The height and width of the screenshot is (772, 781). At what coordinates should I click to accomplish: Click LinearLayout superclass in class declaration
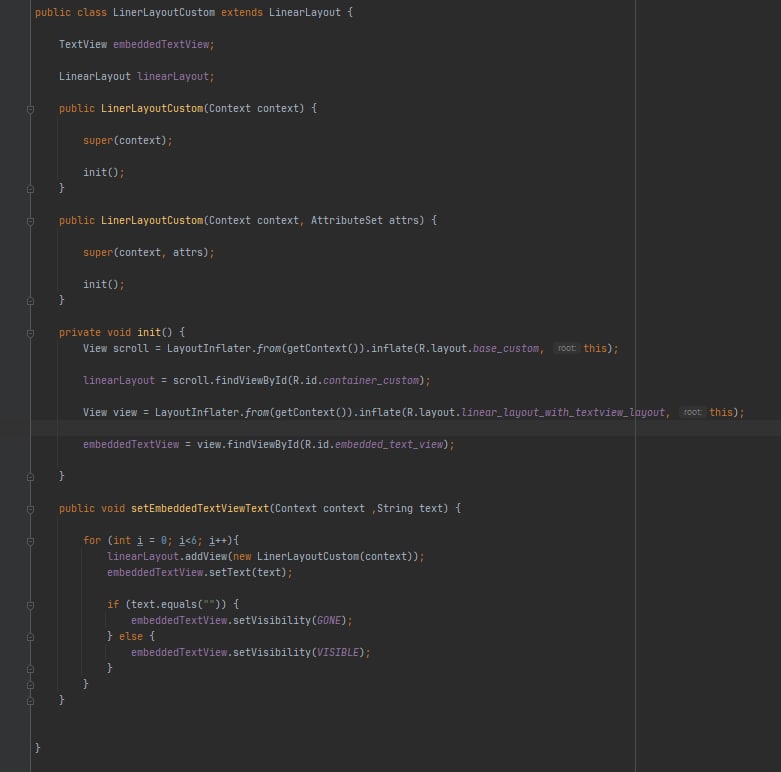coord(305,12)
